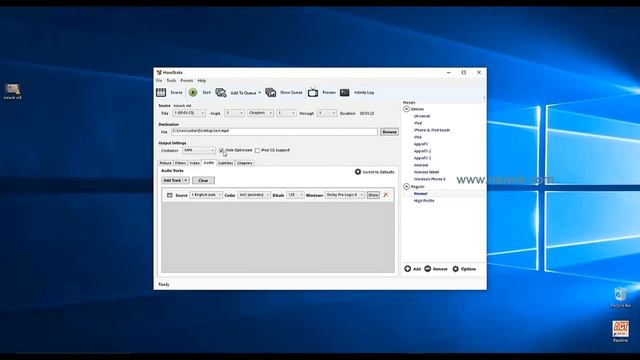Click the Show button on audio track

pyautogui.click(x=373, y=195)
